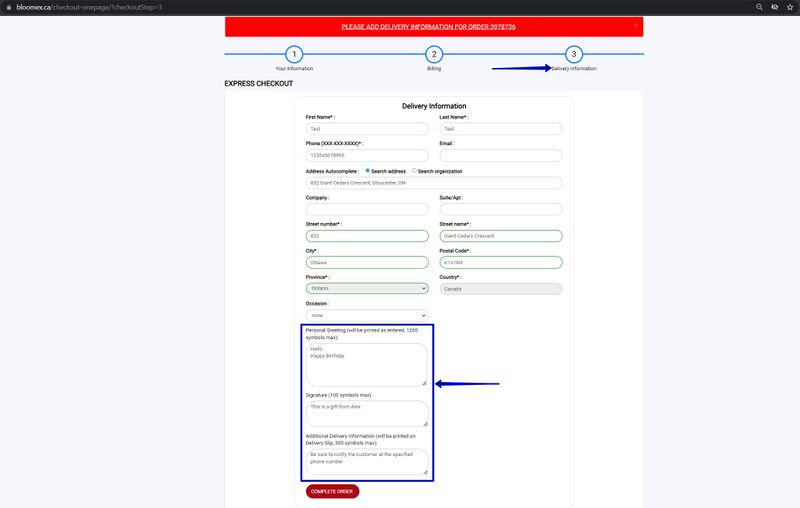
Task: Click the browser zoom magnifier icon
Action: click(759, 7)
